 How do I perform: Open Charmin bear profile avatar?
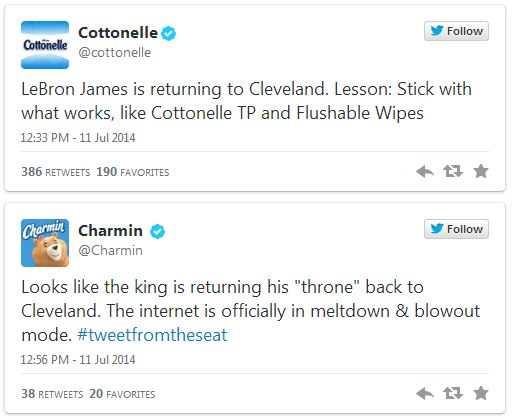(45, 243)
